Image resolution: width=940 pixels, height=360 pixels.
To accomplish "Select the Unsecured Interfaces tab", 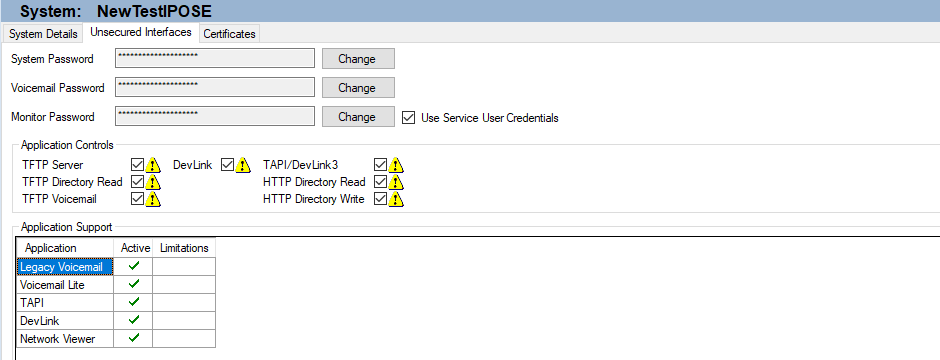I will [x=141, y=32].
